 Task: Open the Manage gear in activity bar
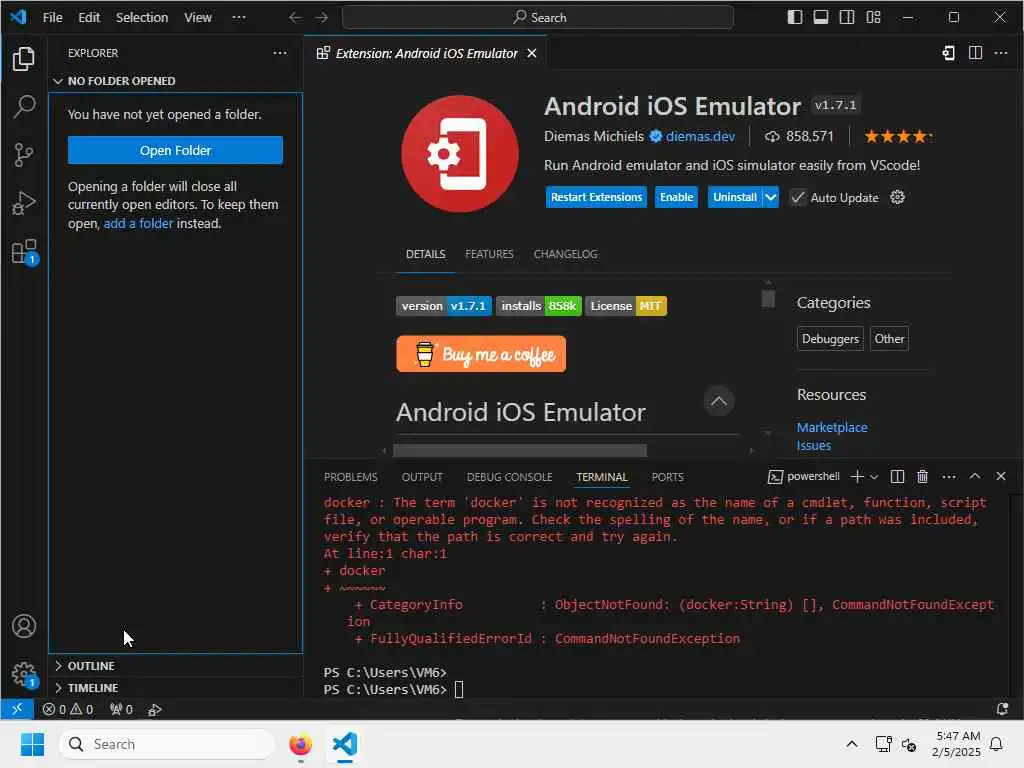pyautogui.click(x=24, y=673)
